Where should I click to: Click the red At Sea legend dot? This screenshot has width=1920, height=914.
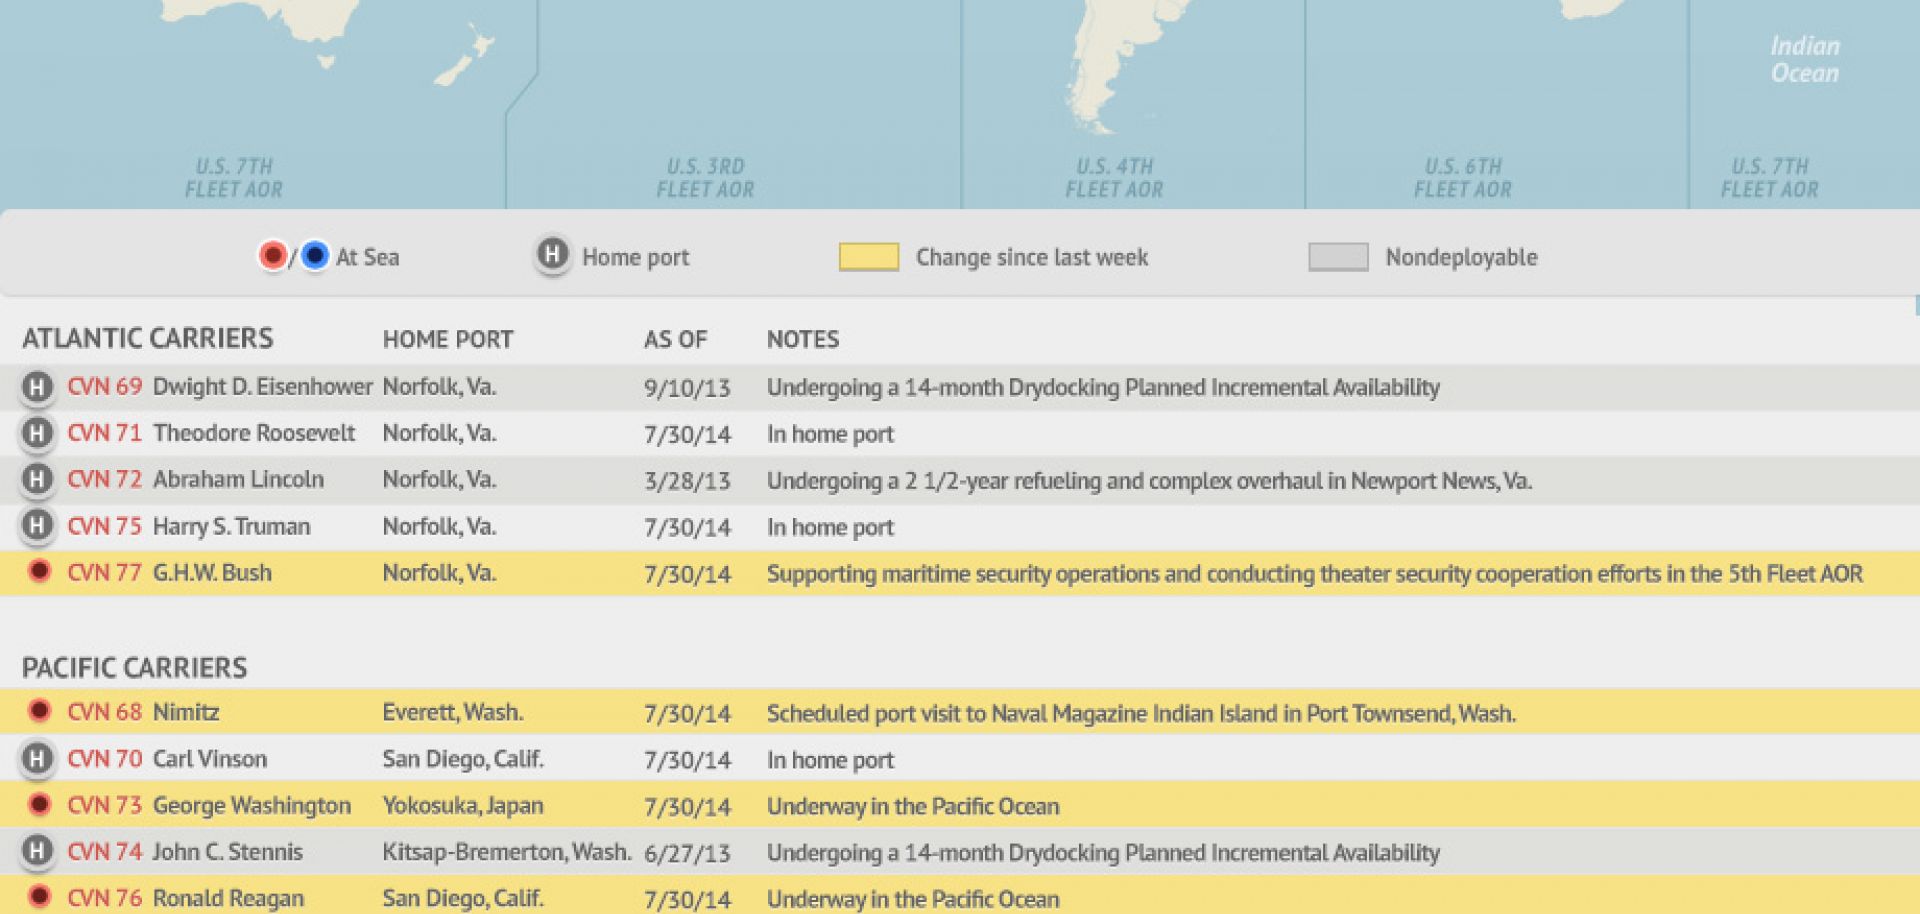[x=272, y=256]
